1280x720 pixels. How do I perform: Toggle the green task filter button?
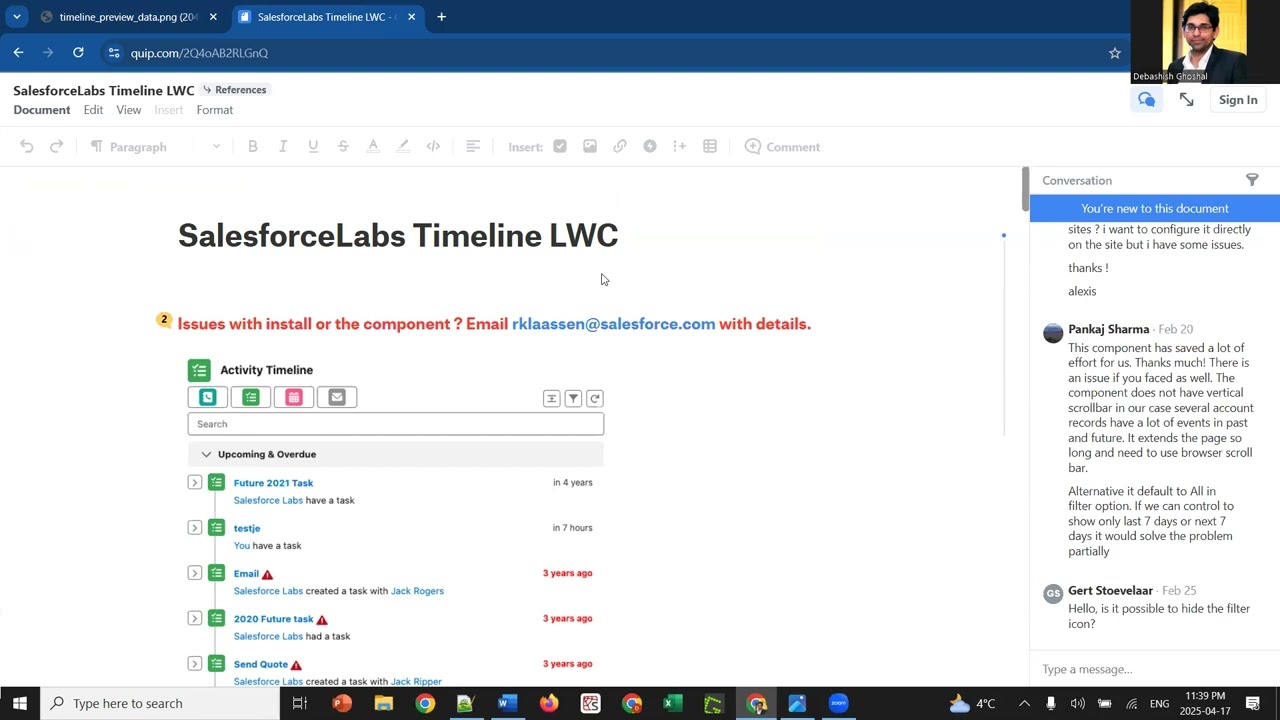pos(251,397)
